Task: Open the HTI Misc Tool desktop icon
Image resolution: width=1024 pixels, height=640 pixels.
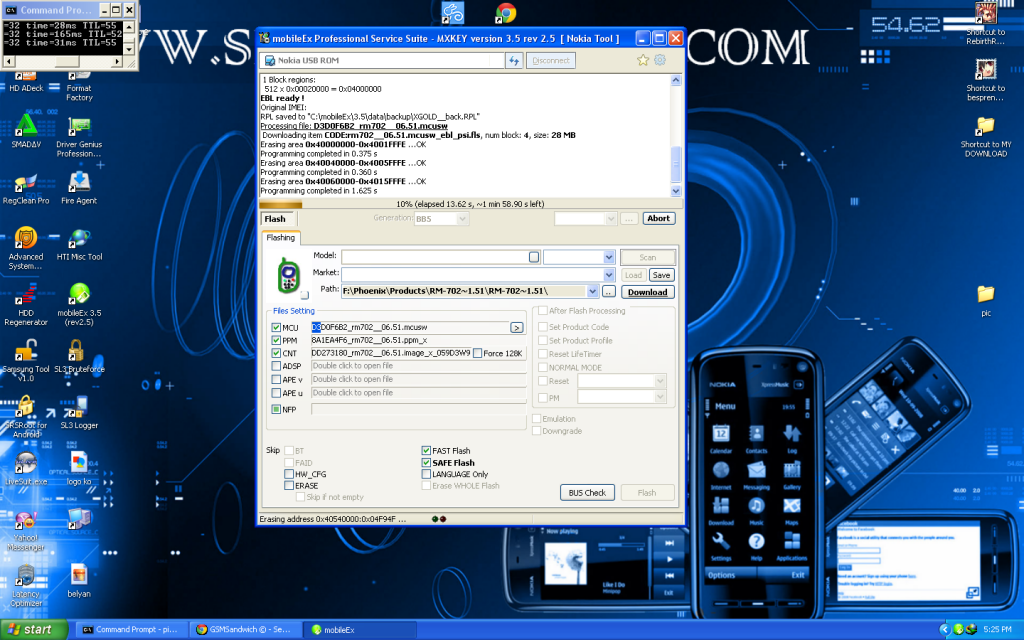Action: (79, 240)
